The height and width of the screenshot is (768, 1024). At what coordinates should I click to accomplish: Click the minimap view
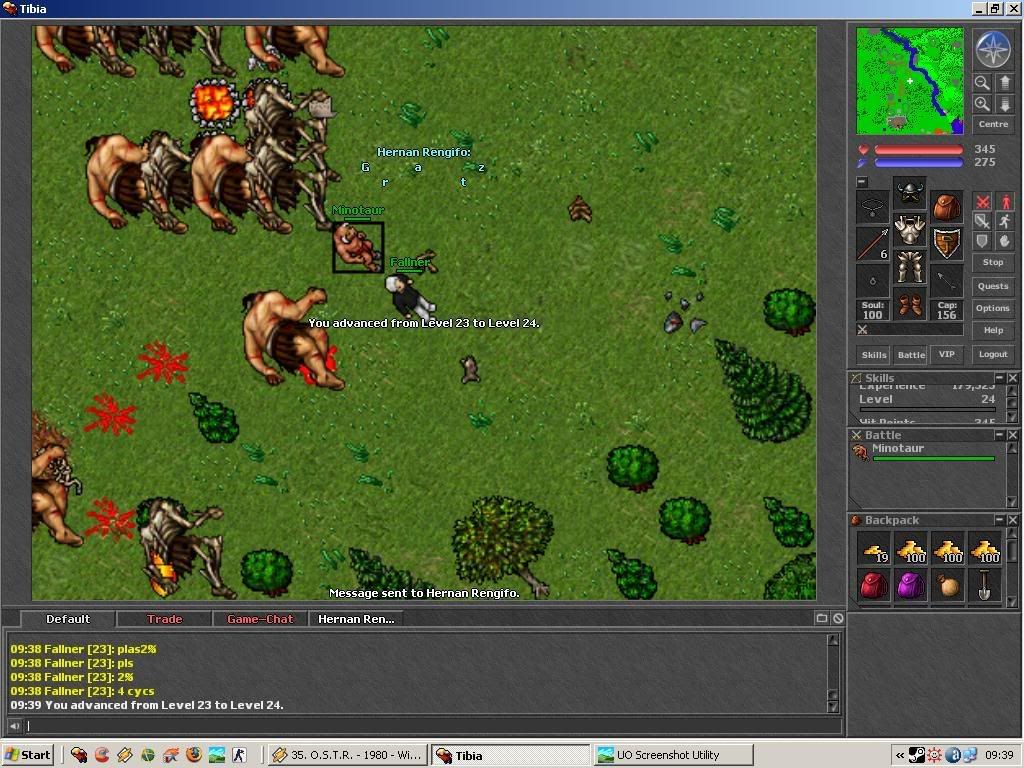coord(910,81)
